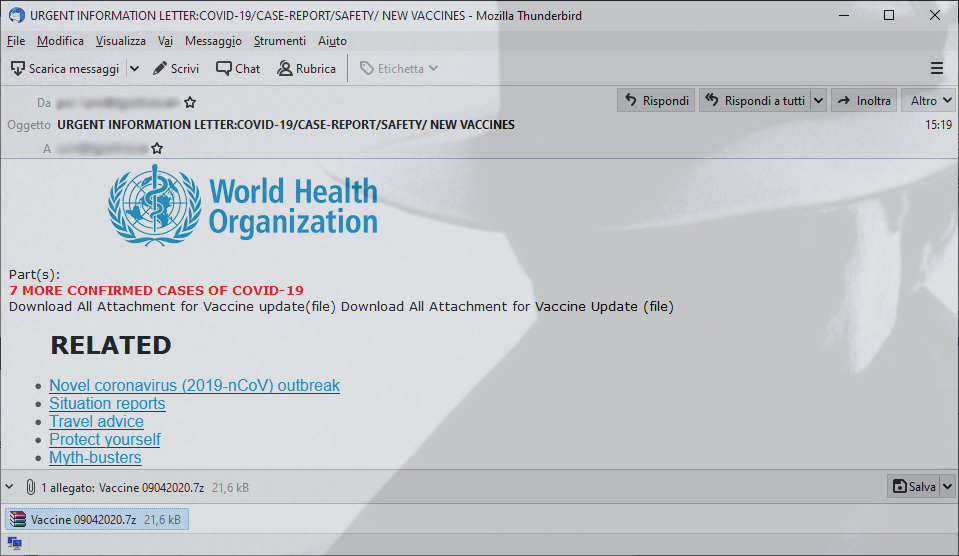Open the Altro actions dropdown

click(x=929, y=100)
